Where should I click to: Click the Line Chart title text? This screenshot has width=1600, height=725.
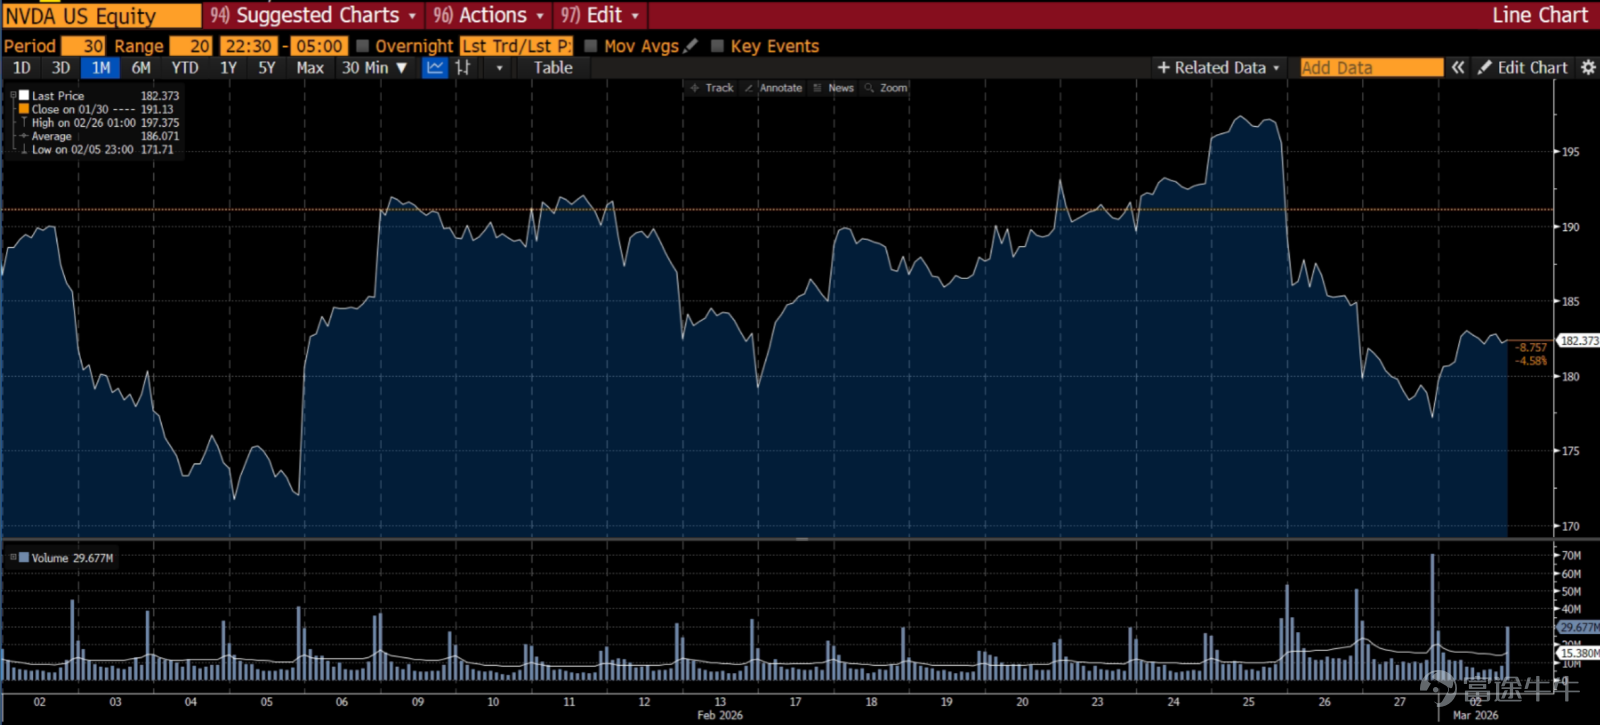pyautogui.click(x=1540, y=15)
